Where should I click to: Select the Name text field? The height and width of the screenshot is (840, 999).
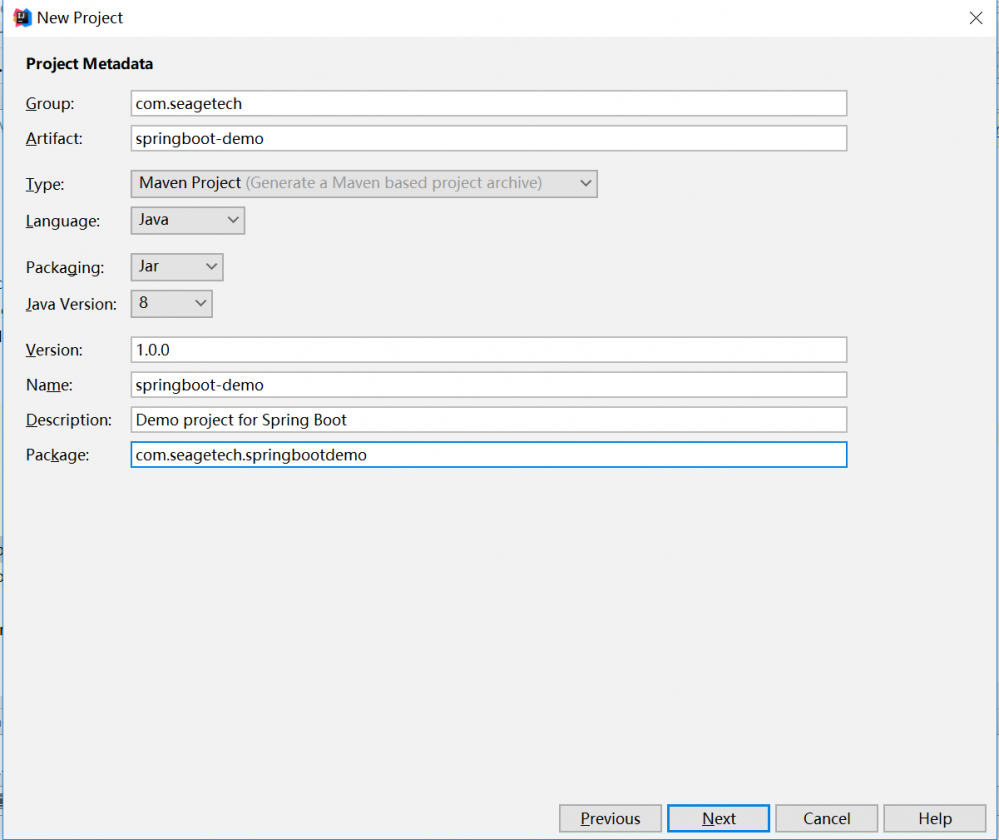[488, 384]
